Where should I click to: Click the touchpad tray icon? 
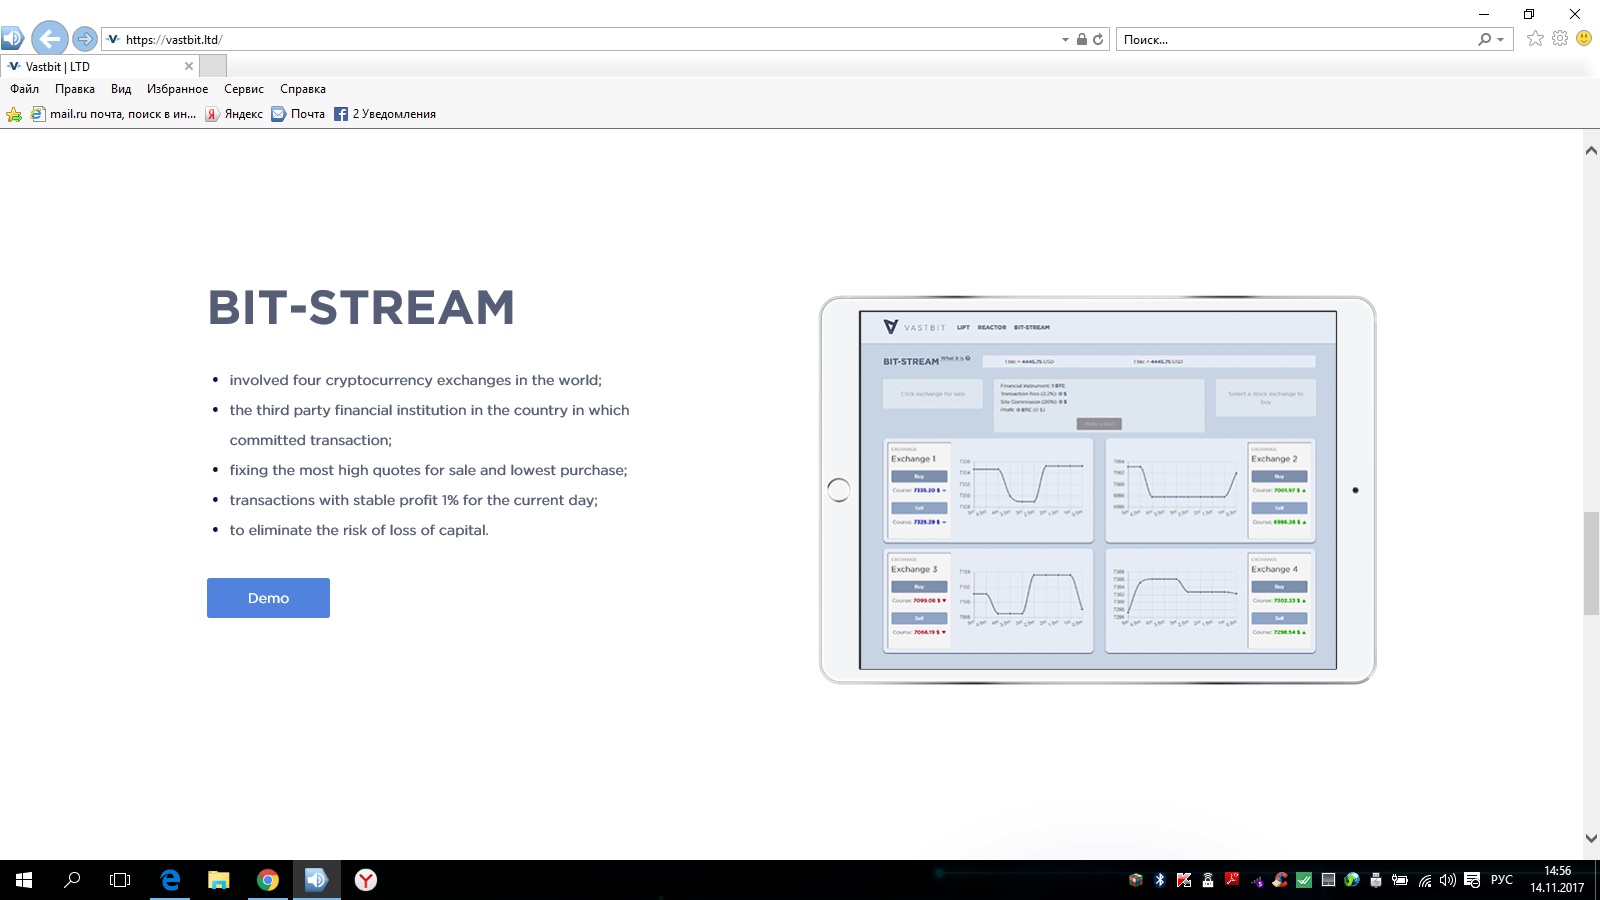tap(1328, 880)
